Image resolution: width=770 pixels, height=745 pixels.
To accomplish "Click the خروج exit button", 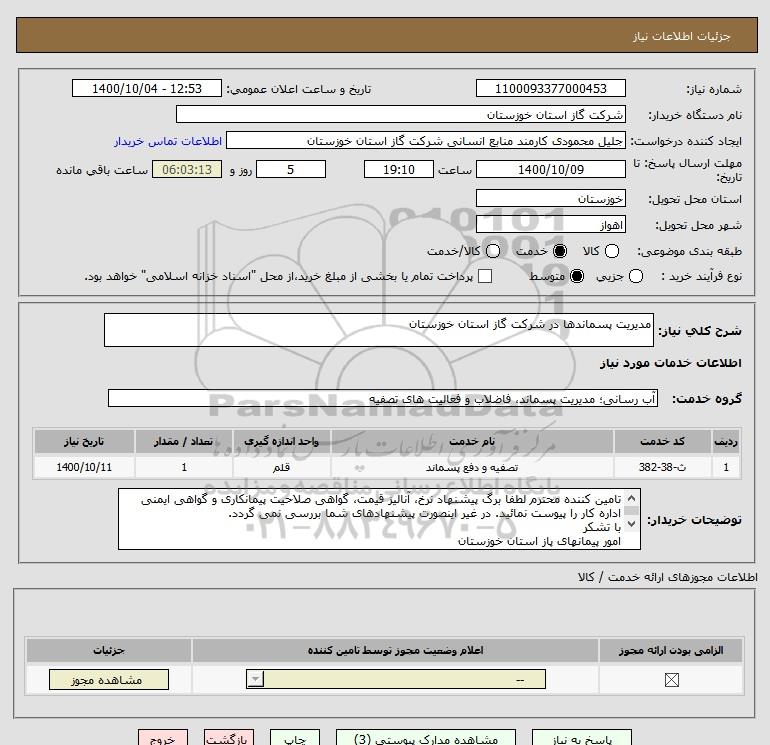I will [163, 739].
